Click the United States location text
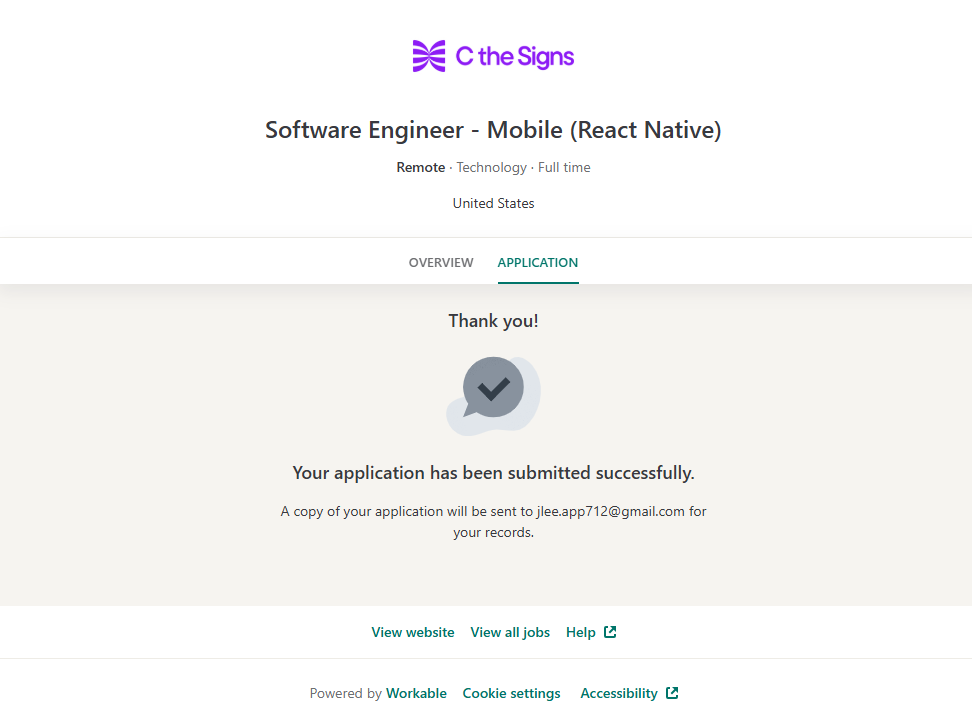The width and height of the screenshot is (972, 727). (493, 203)
